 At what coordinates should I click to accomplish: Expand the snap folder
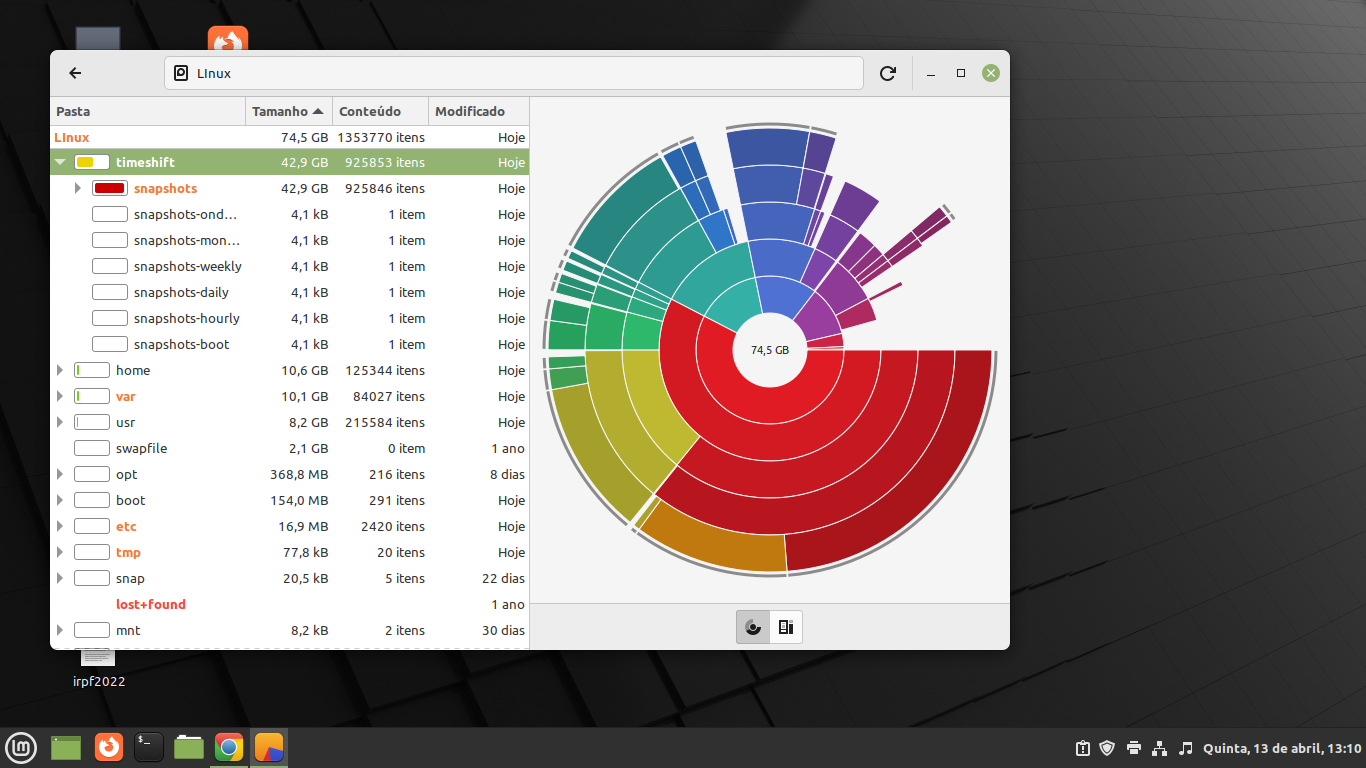click(60, 578)
